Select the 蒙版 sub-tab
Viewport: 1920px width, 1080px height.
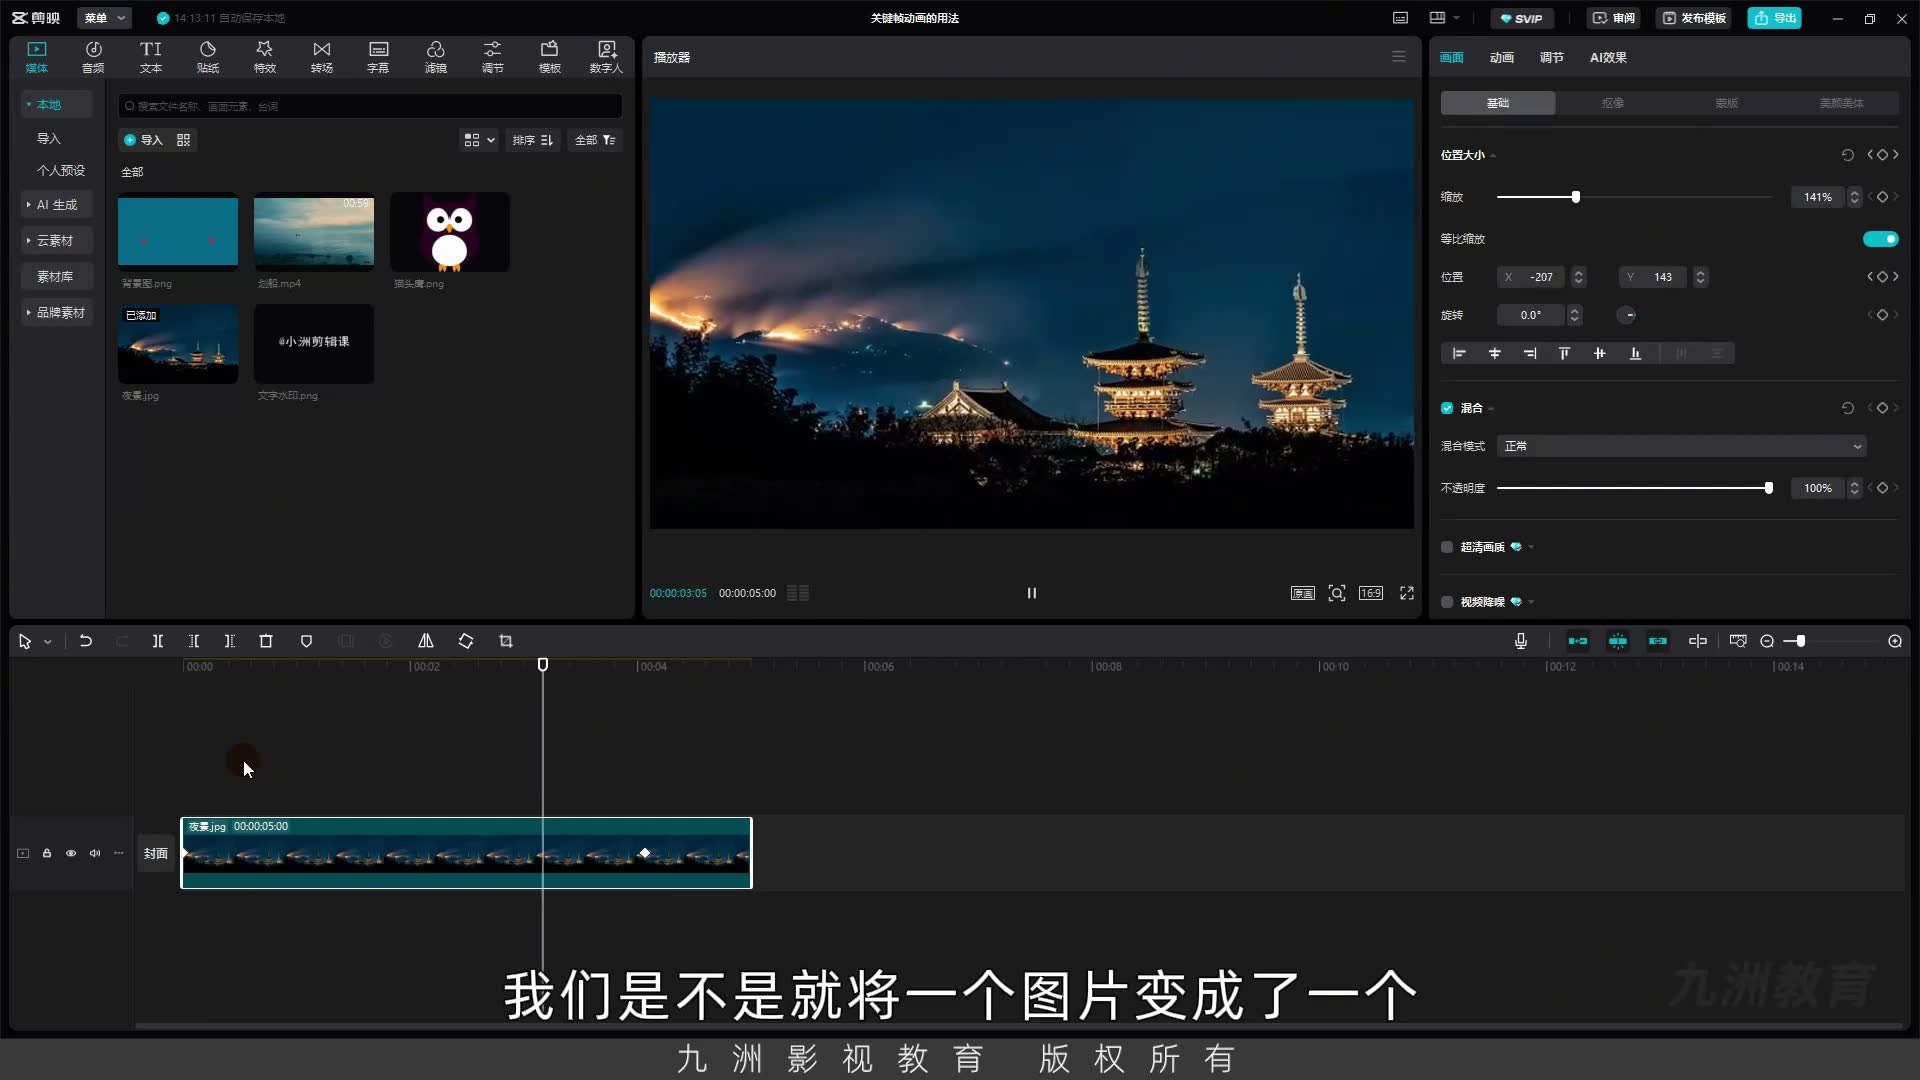coord(1727,103)
